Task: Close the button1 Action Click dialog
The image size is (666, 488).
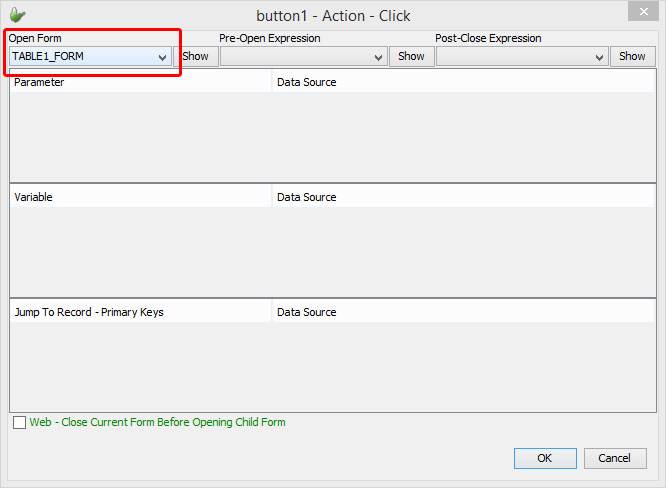Action: 642,13
